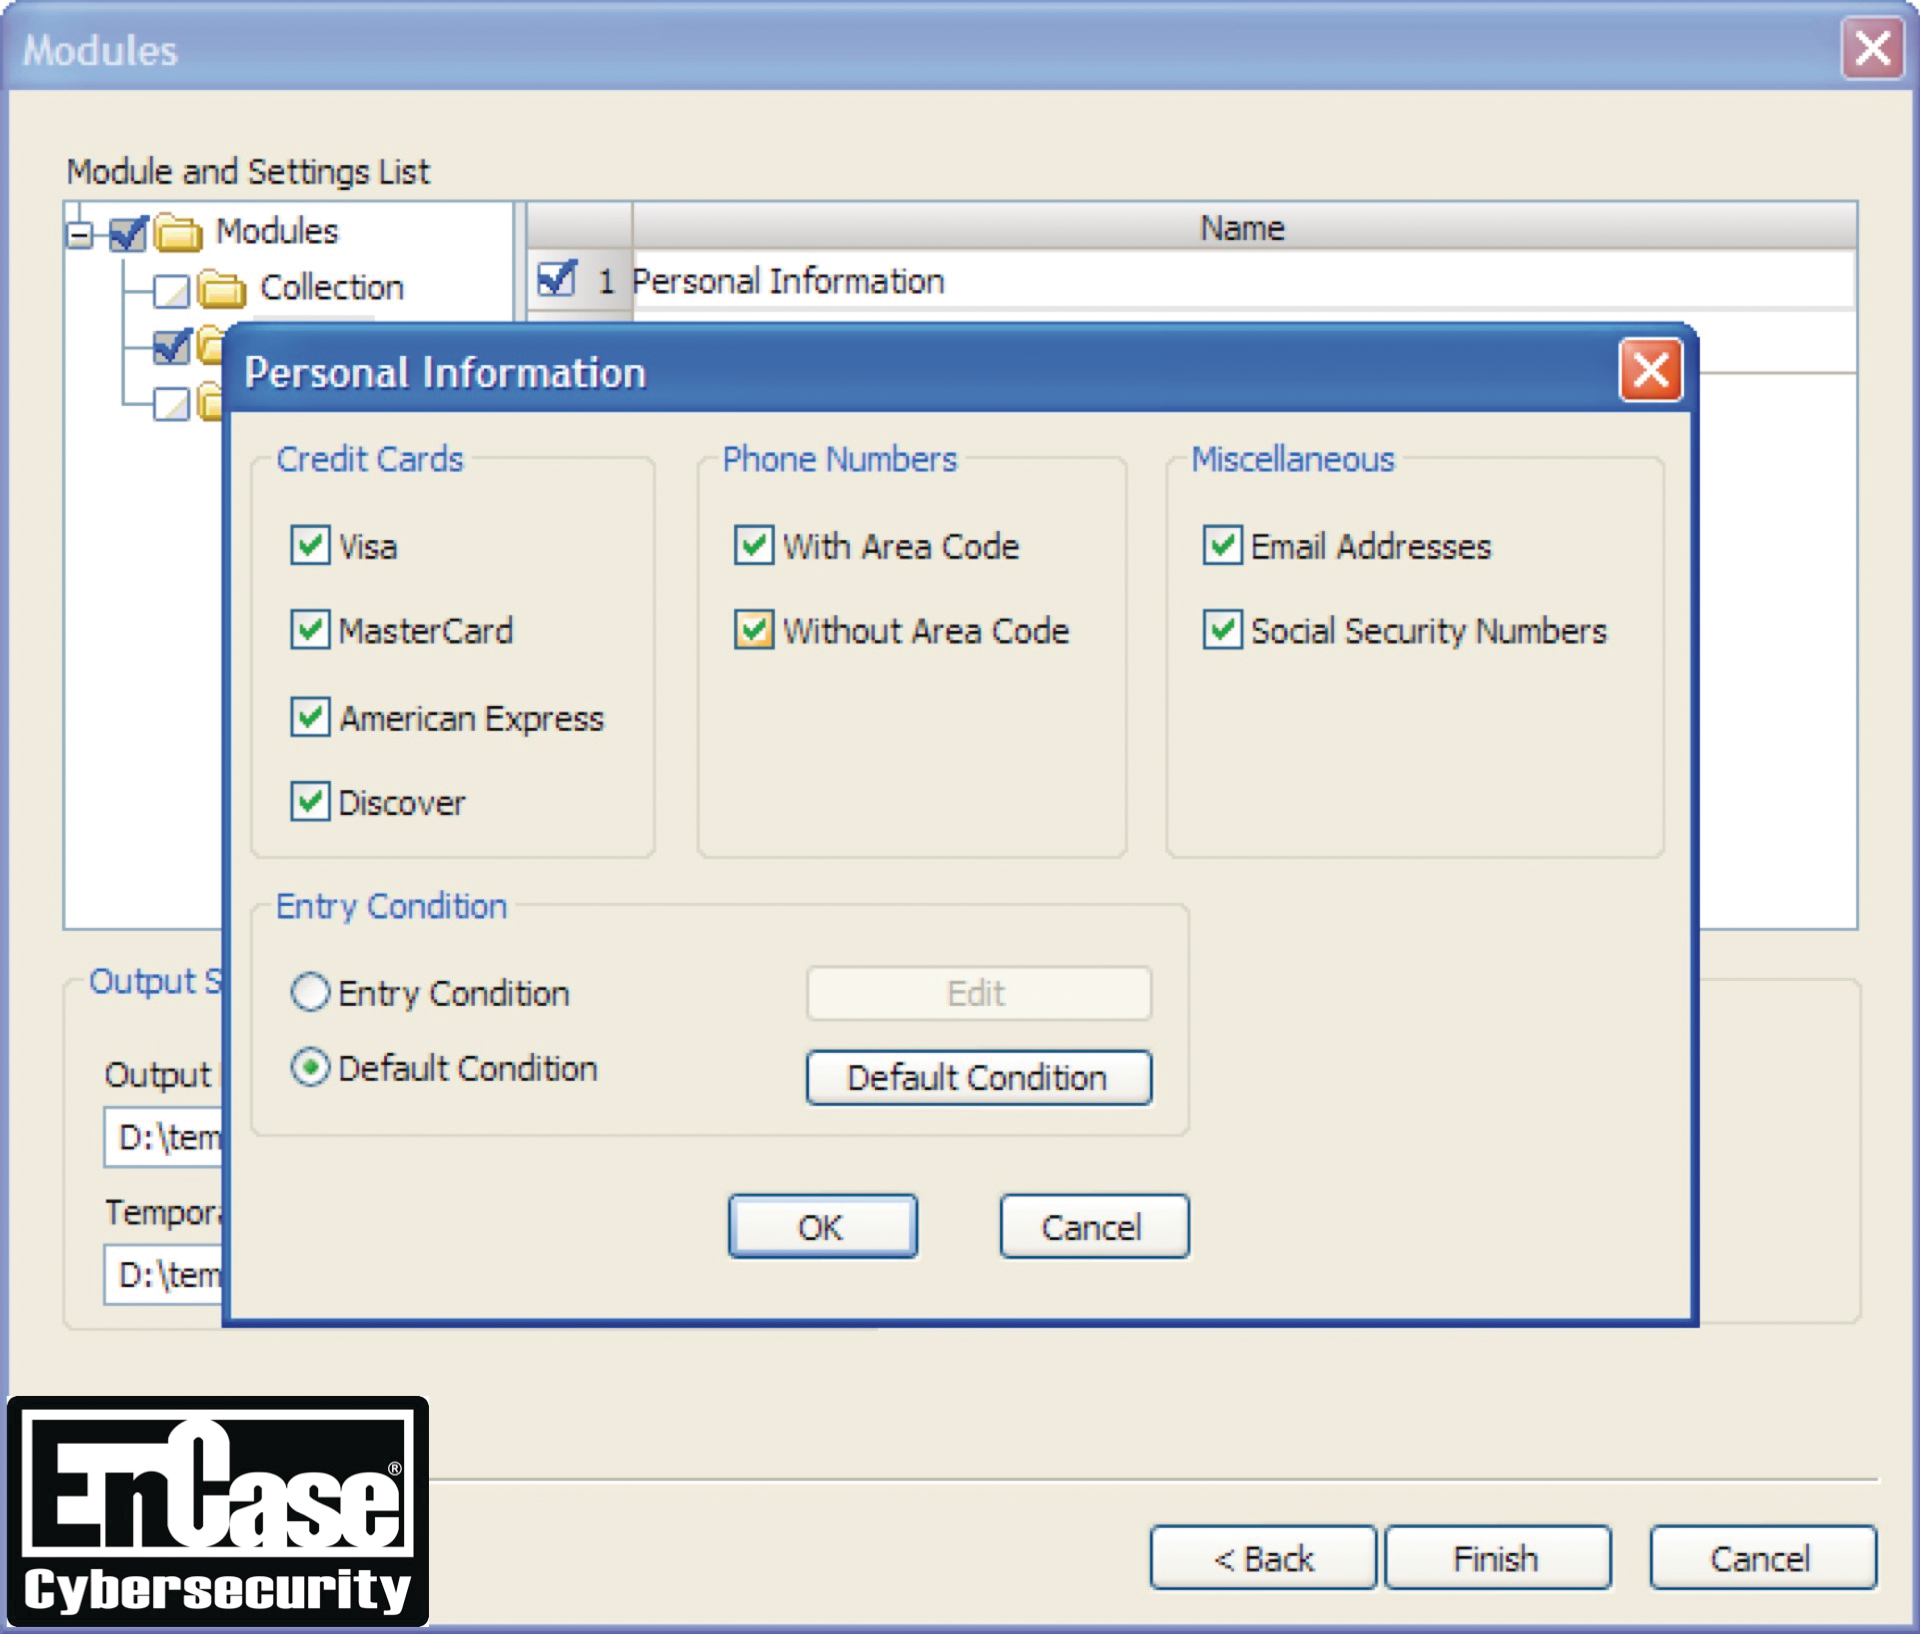Disable Email Addresses search
This screenshot has width=1920, height=1634.
[x=1222, y=546]
